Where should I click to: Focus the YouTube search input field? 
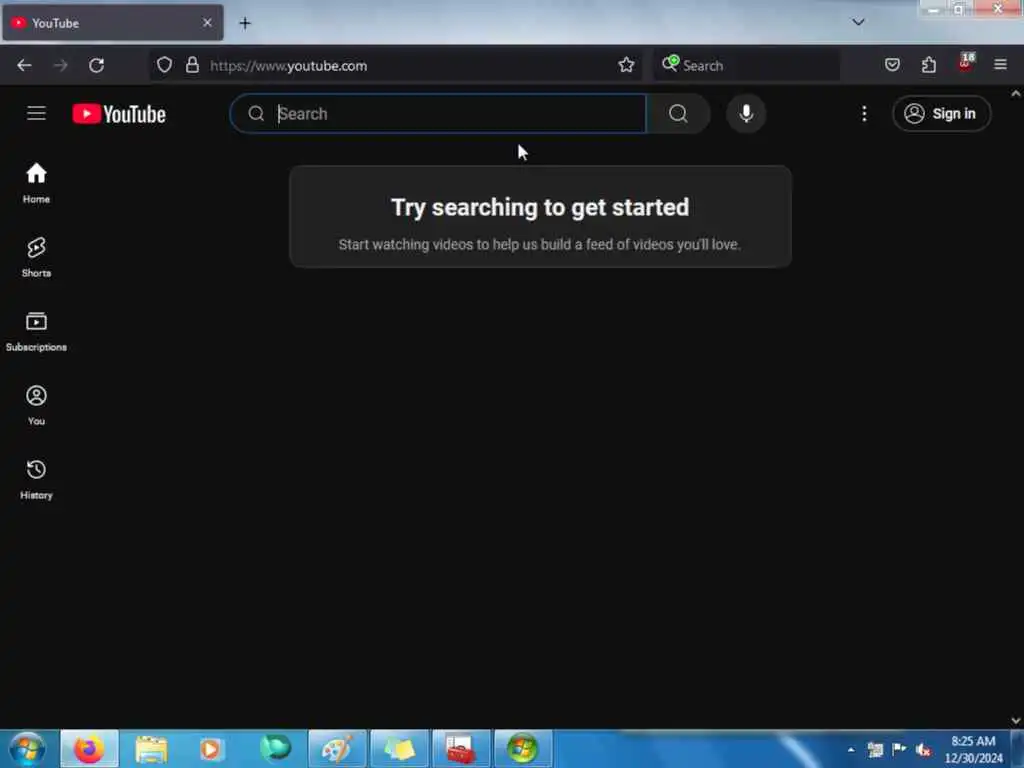[x=438, y=114]
